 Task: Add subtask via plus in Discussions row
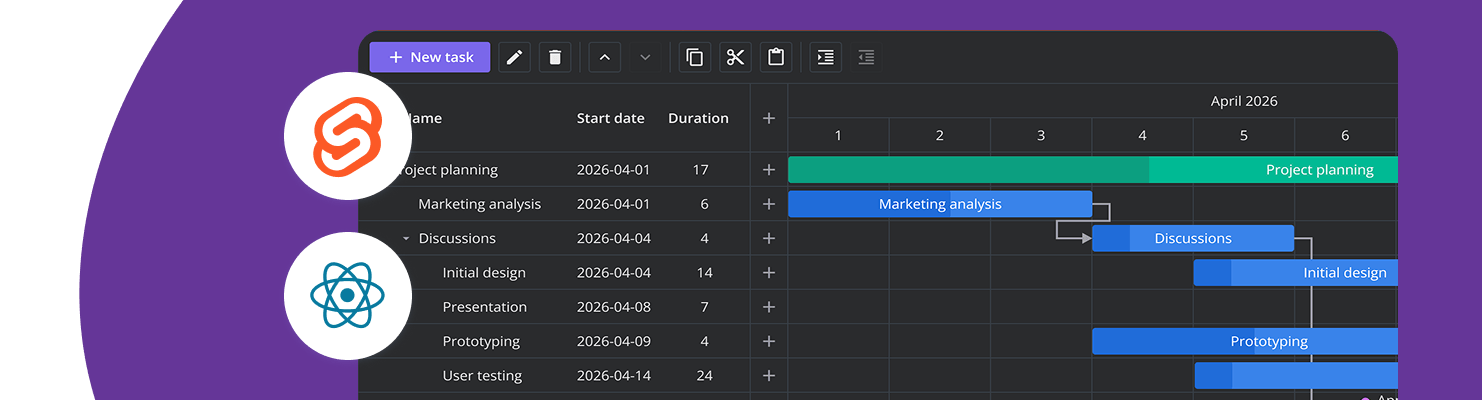pos(769,238)
